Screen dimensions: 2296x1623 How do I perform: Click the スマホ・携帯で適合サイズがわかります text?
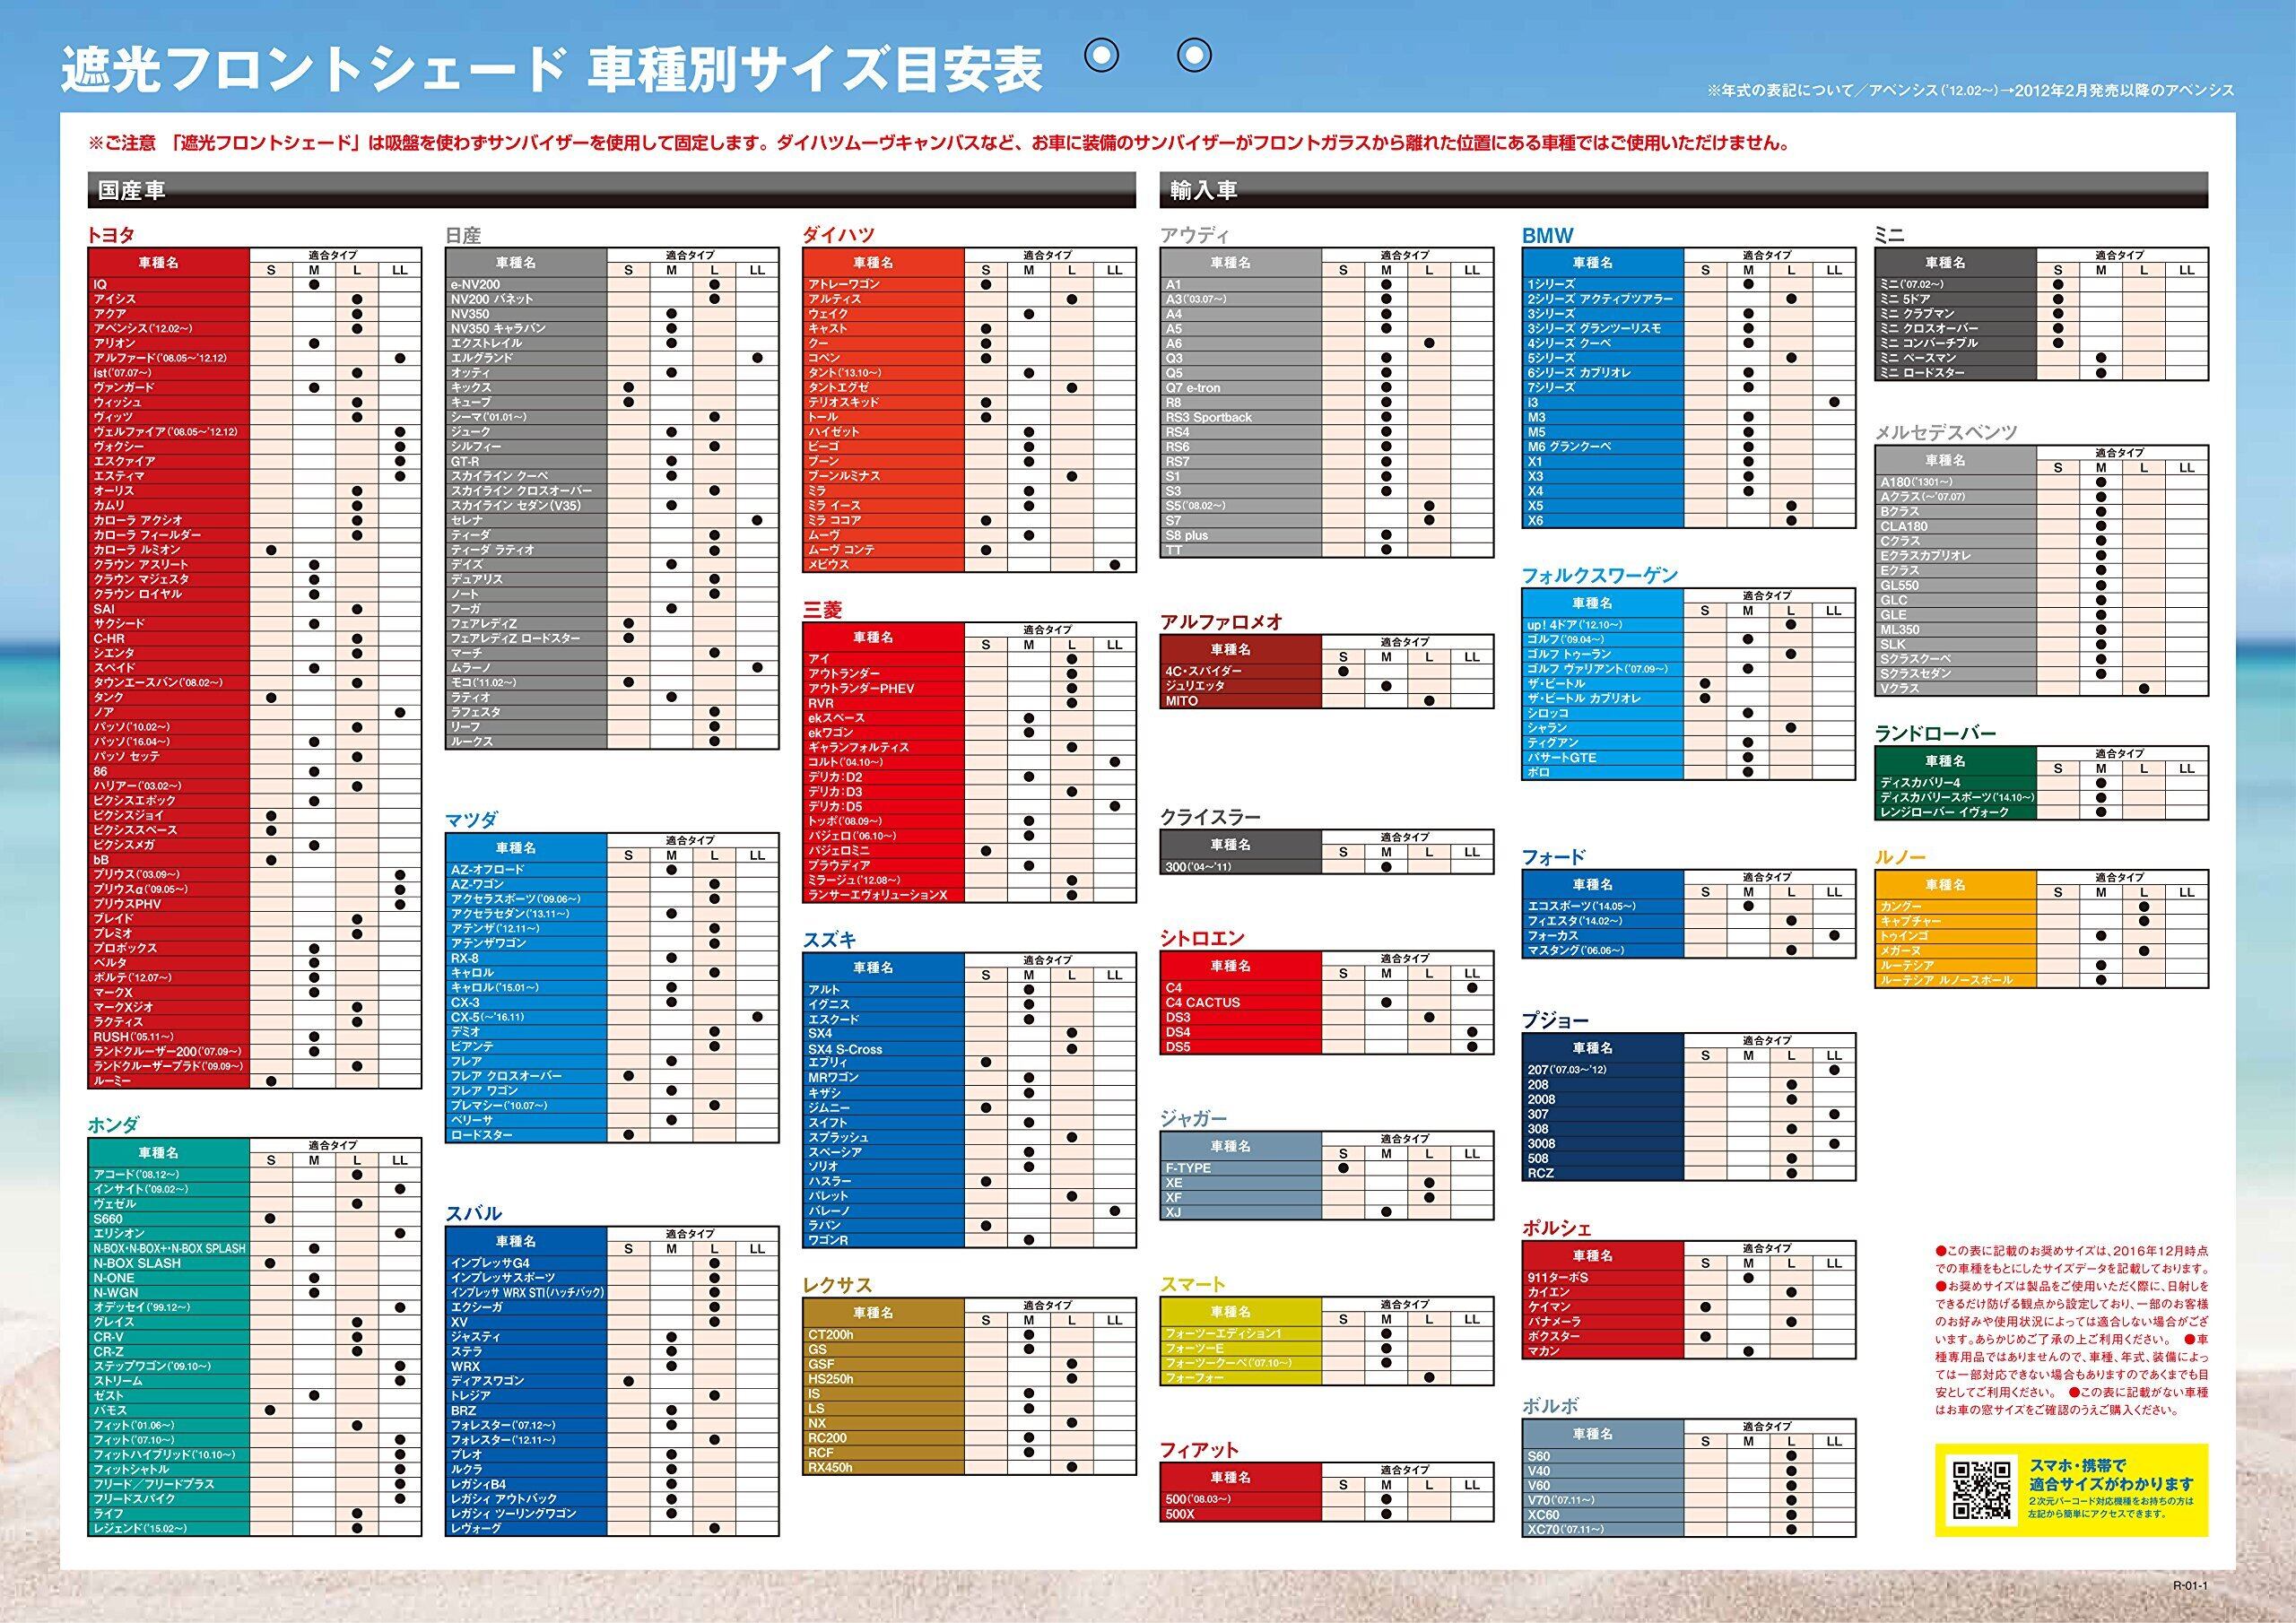[x=2111, y=1475]
